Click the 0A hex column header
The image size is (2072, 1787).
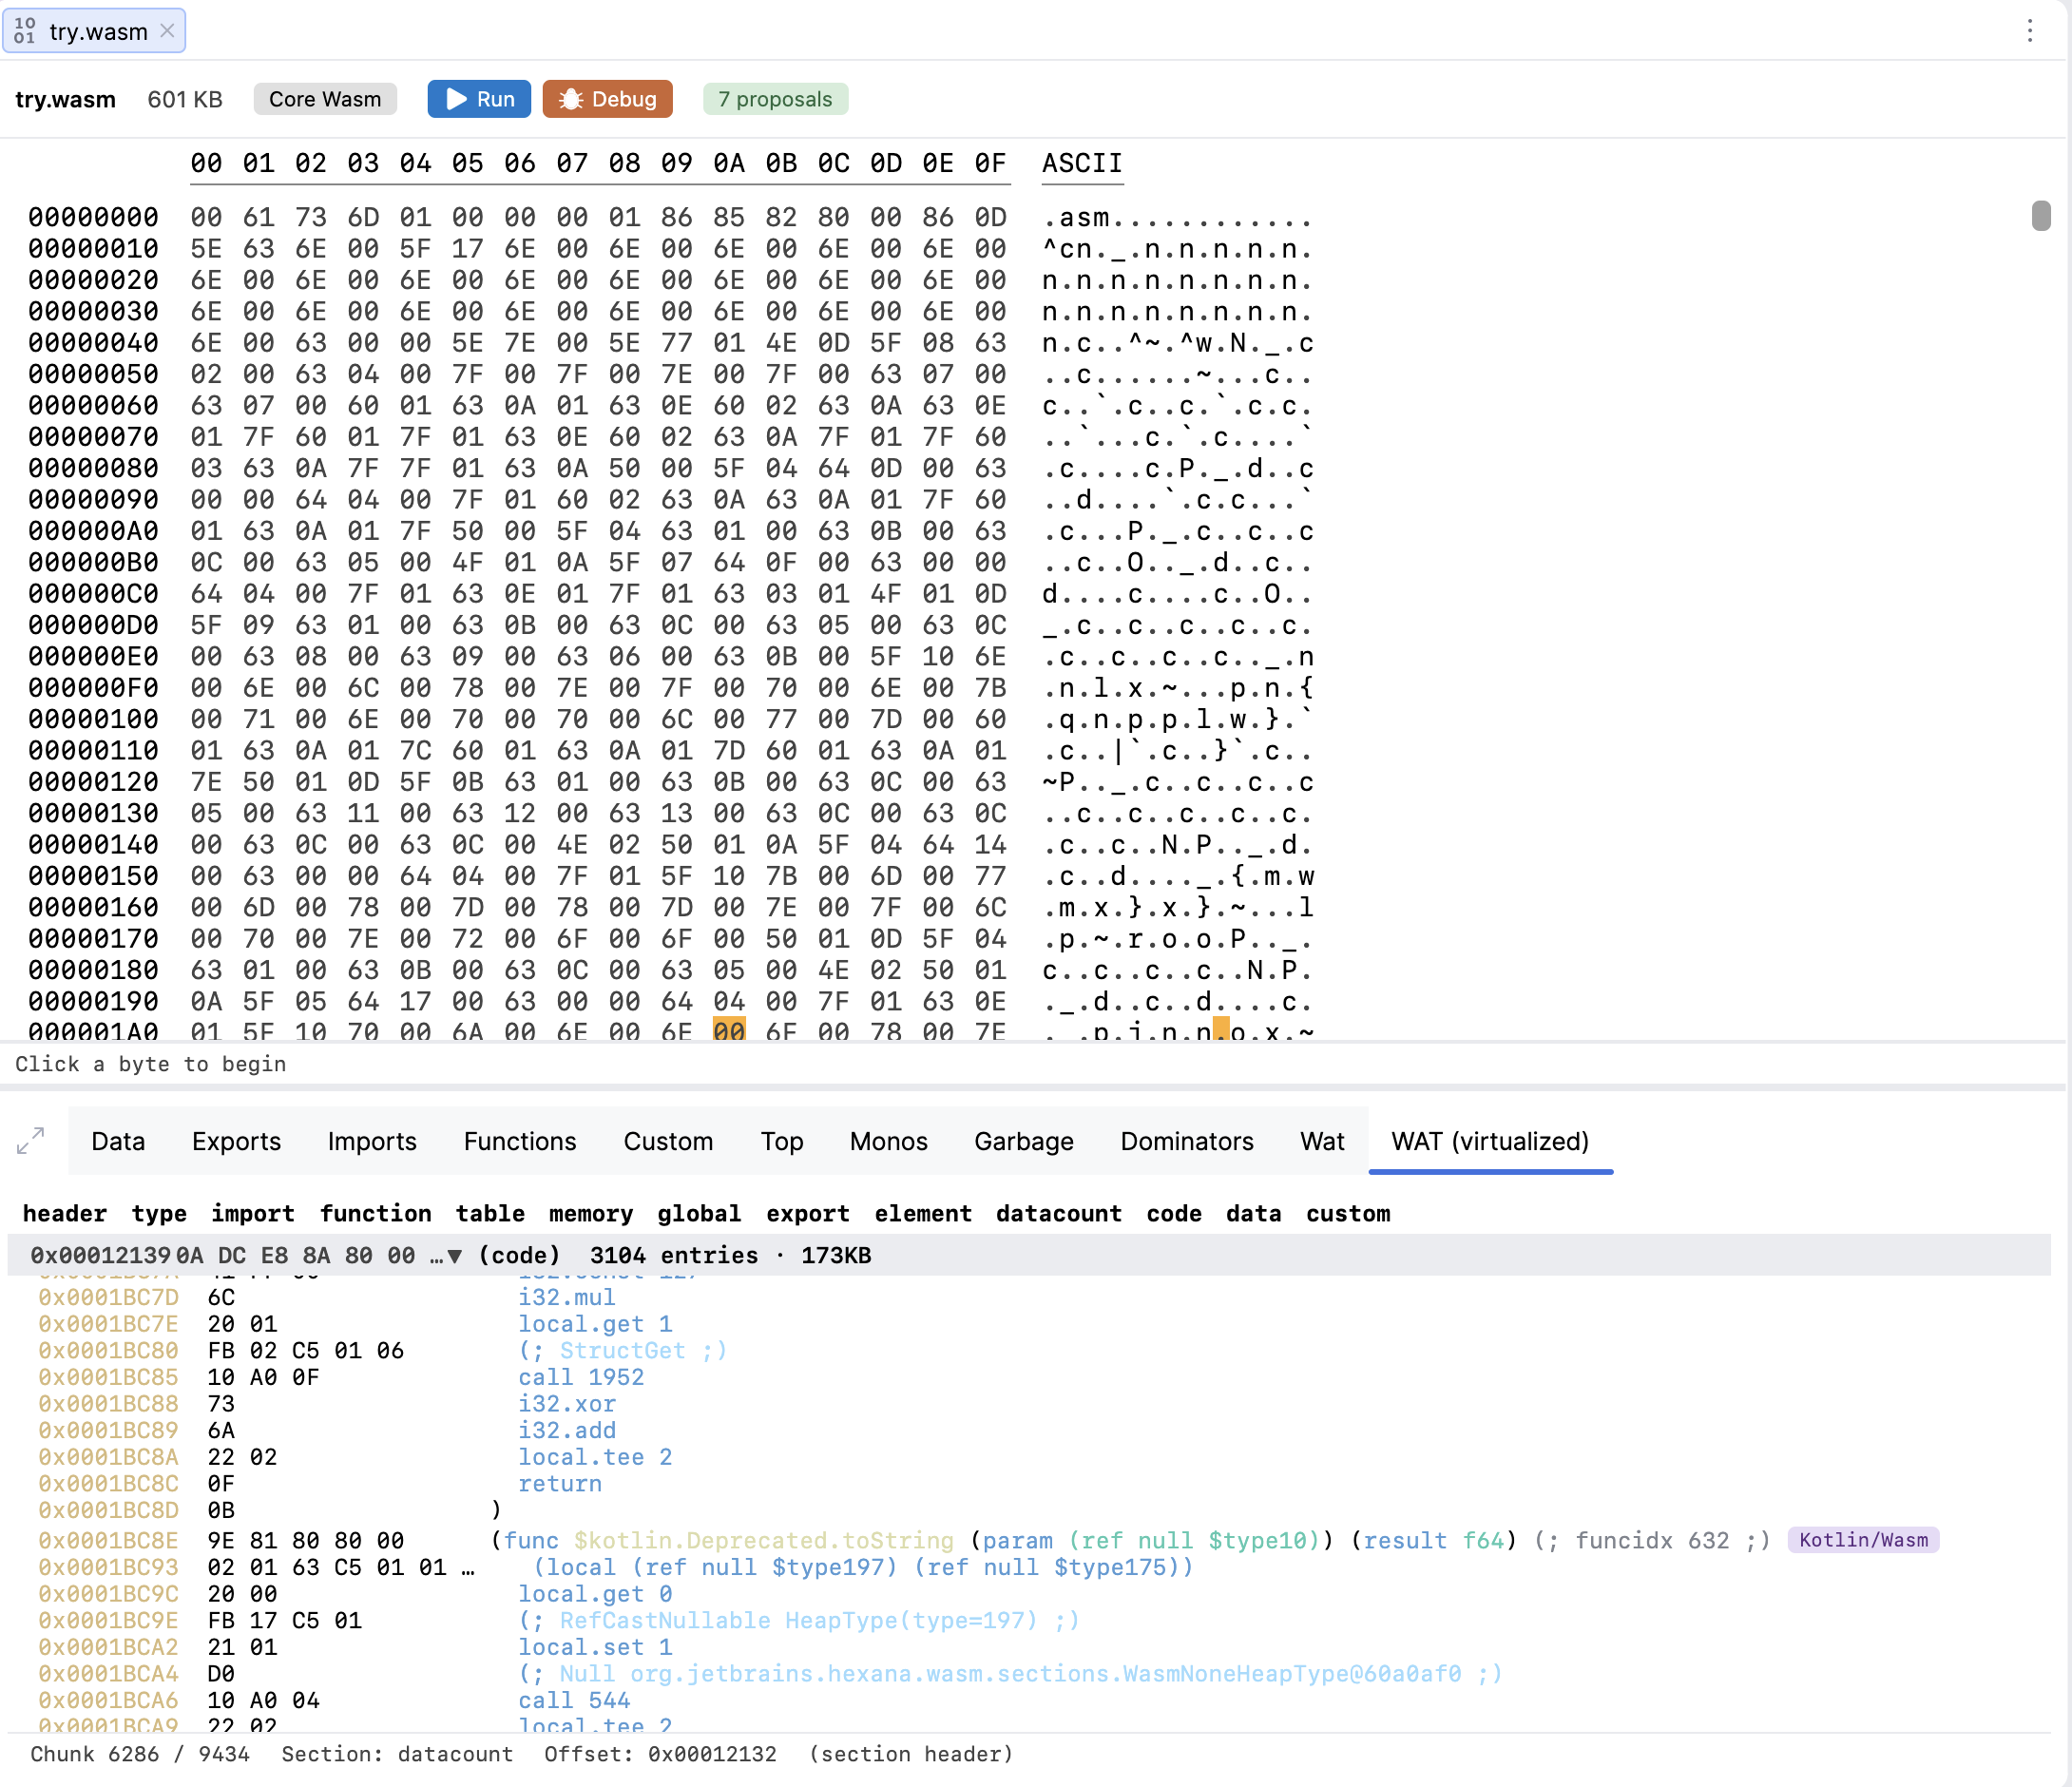click(729, 163)
